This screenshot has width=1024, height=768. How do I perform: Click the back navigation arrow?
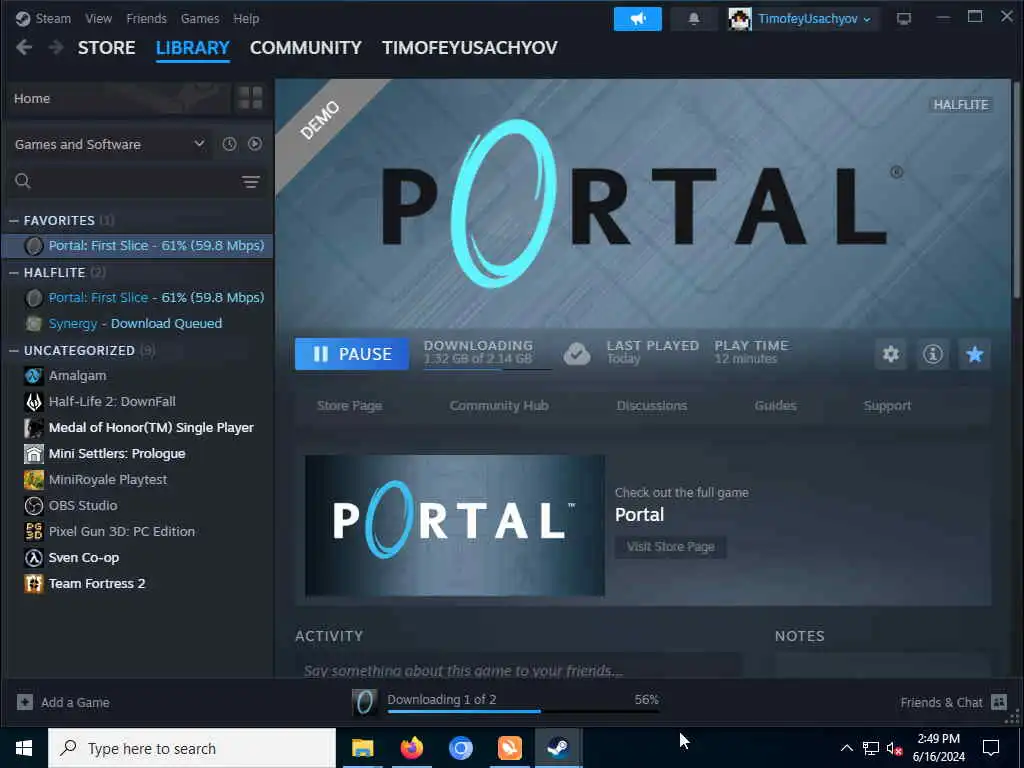point(24,48)
